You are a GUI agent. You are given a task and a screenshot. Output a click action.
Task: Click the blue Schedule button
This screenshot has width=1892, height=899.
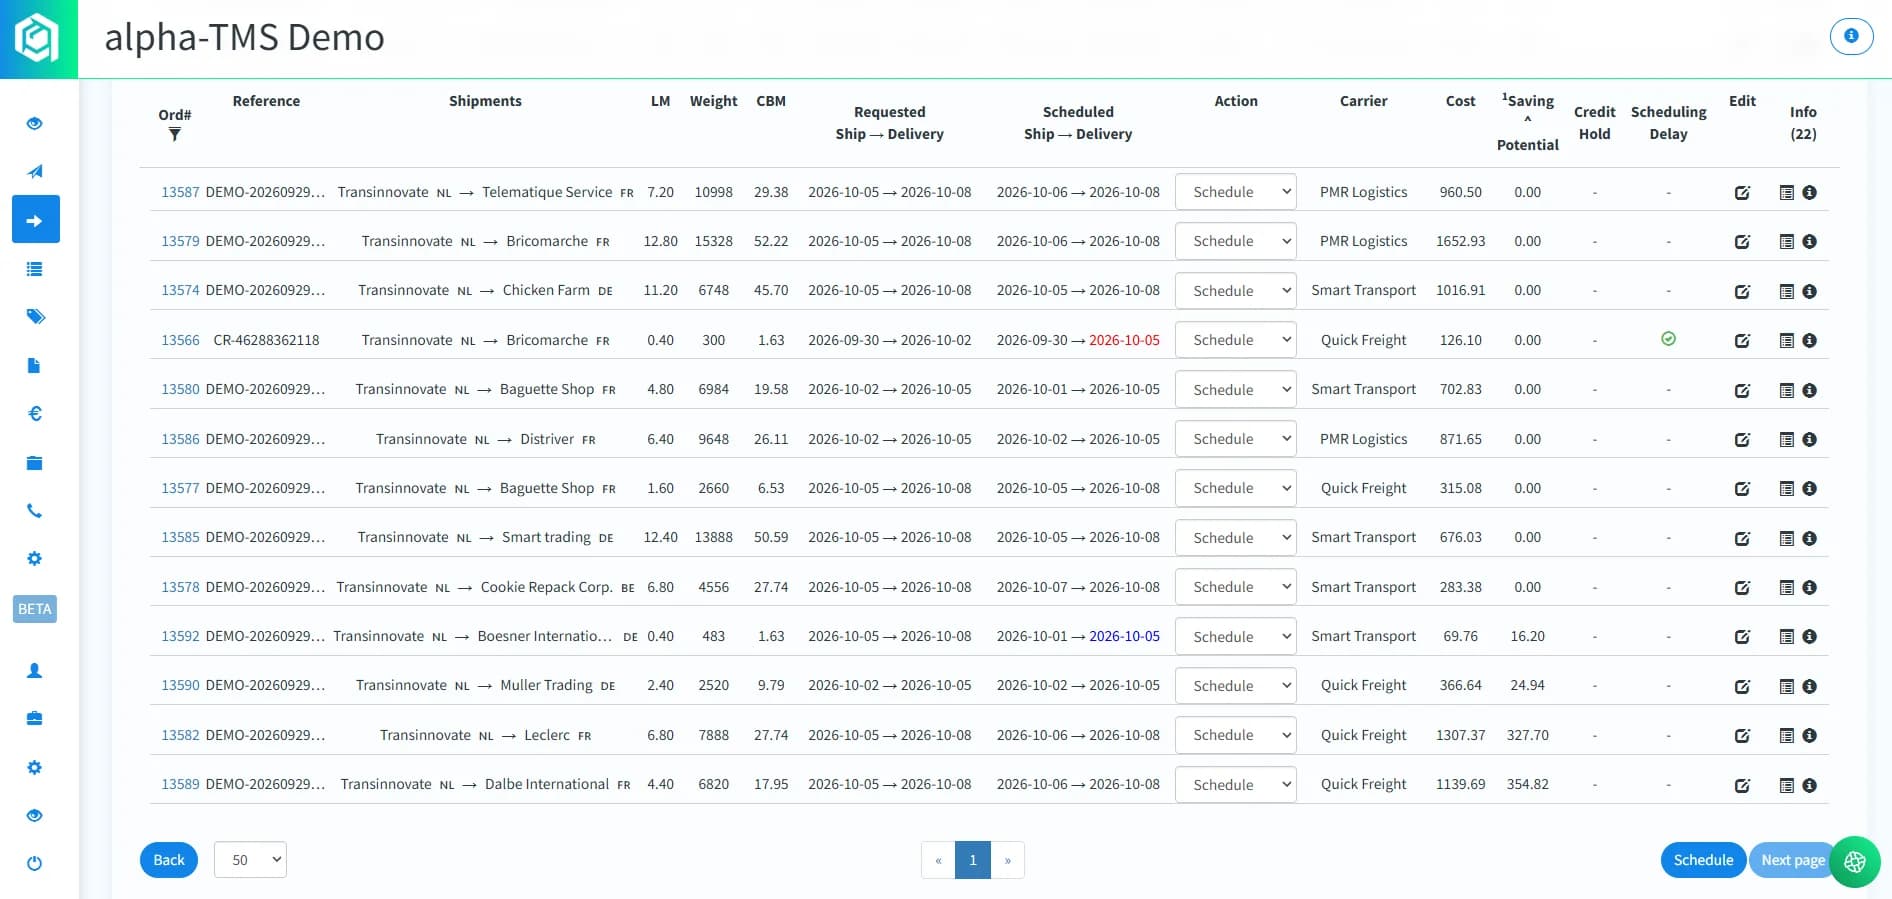click(1703, 860)
